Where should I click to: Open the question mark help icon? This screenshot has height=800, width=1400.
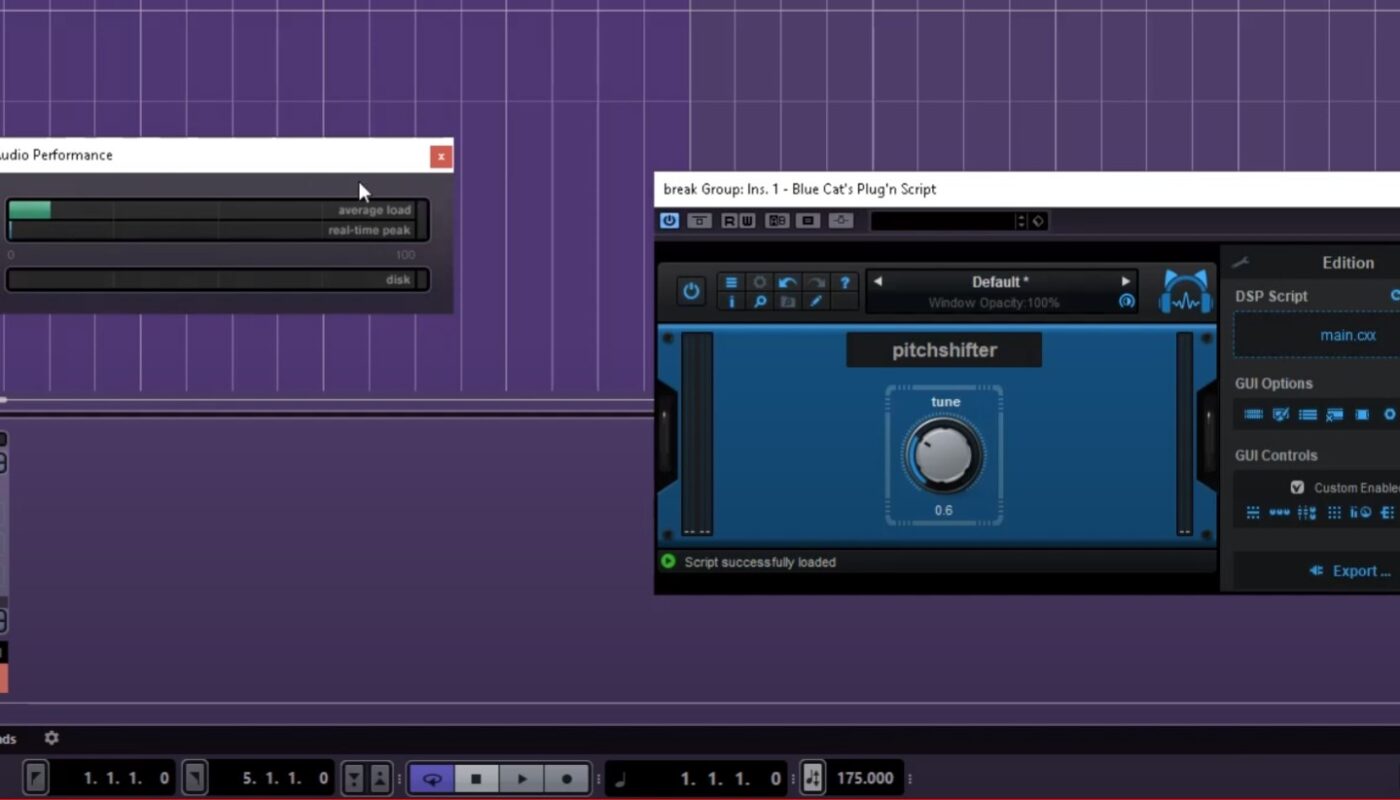click(845, 282)
